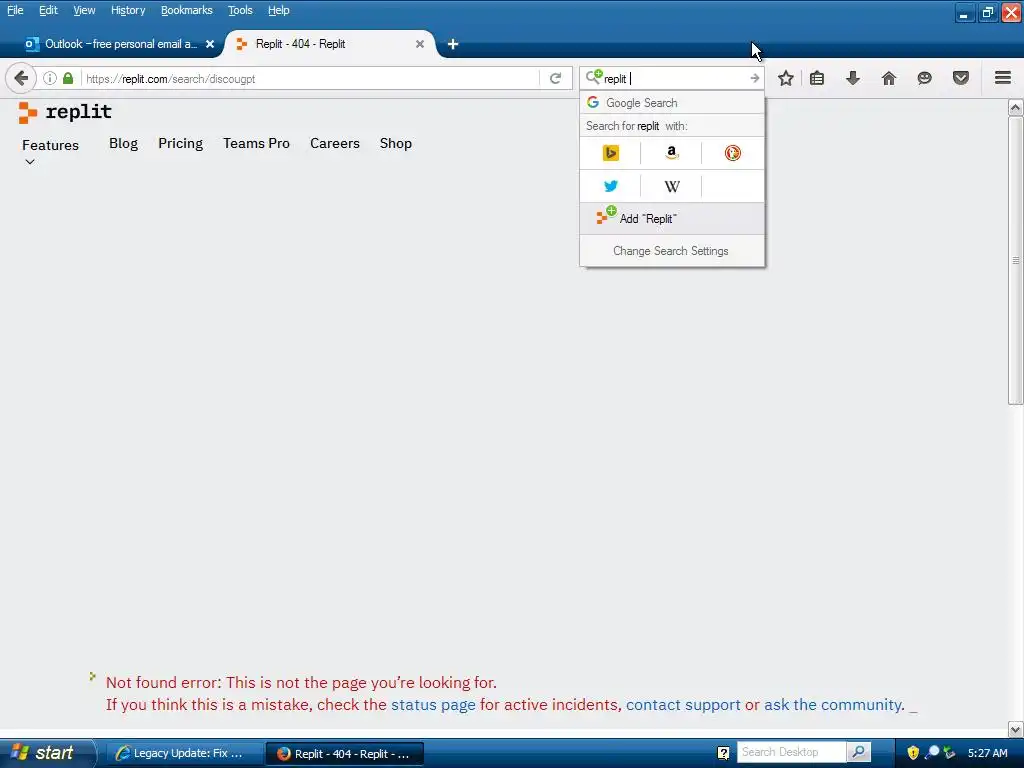Show site information via the info icon
1024x768 pixels.
tap(50, 78)
